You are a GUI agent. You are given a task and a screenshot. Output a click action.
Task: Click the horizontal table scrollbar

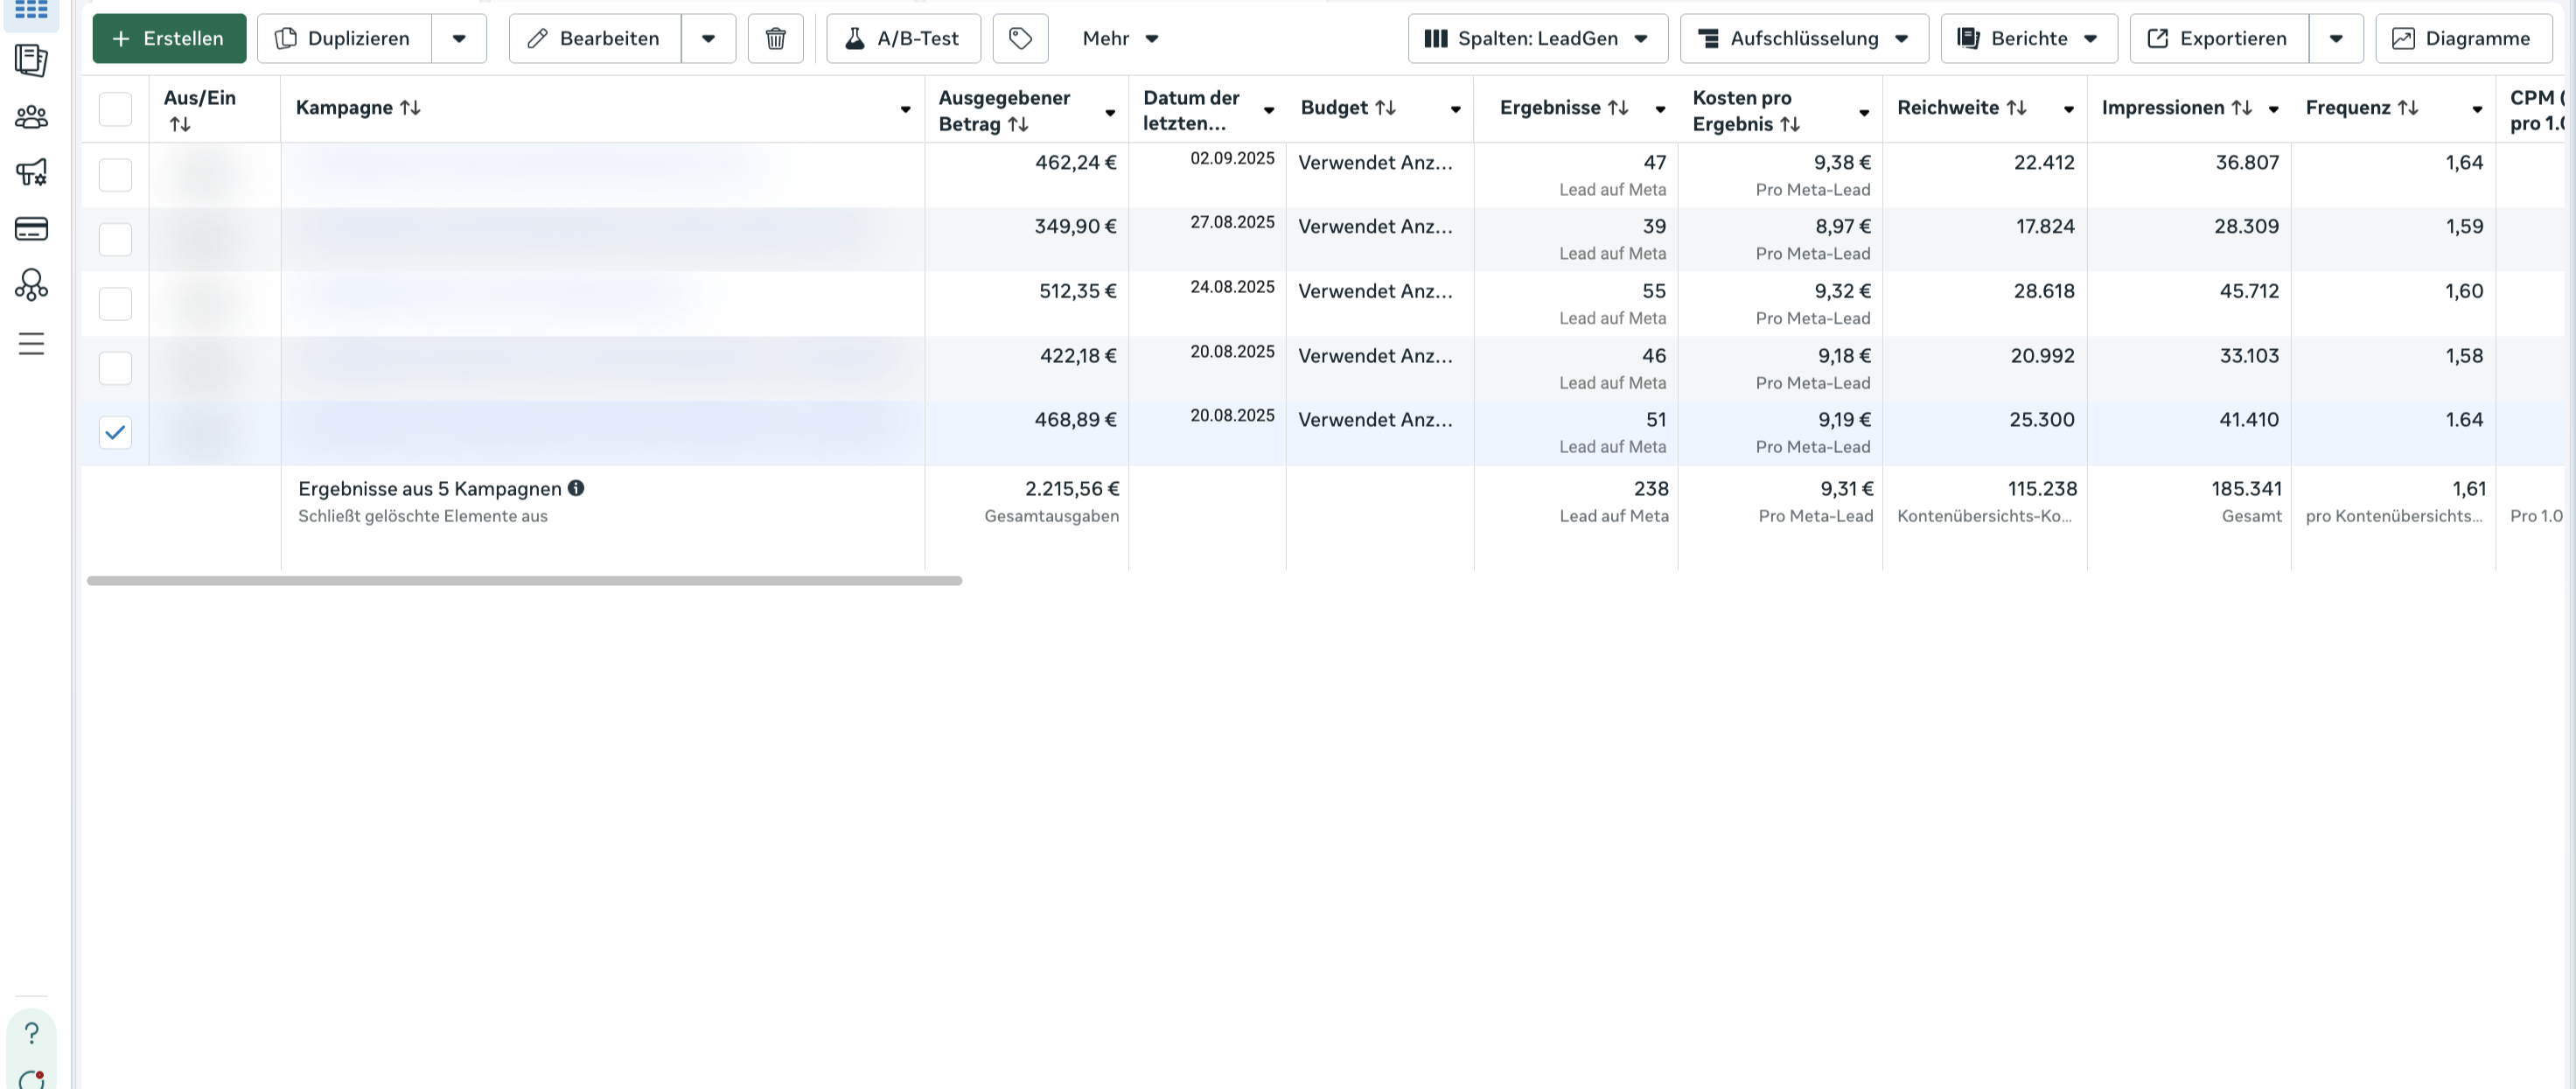pos(524,580)
